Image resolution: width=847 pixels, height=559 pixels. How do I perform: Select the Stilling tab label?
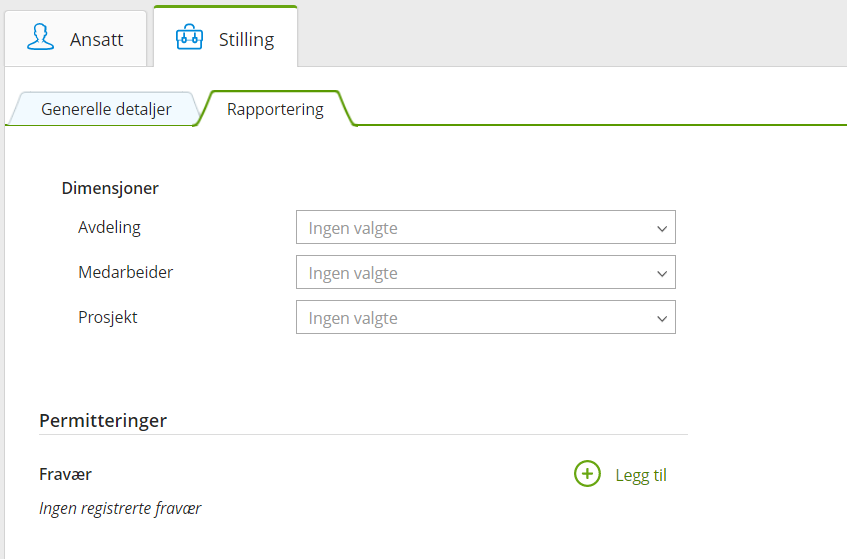246,40
